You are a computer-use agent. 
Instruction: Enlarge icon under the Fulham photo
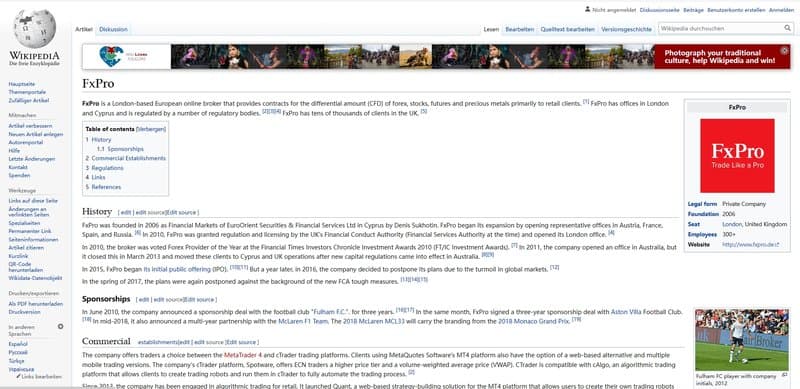pyautogui.click(x=784, y=375)
